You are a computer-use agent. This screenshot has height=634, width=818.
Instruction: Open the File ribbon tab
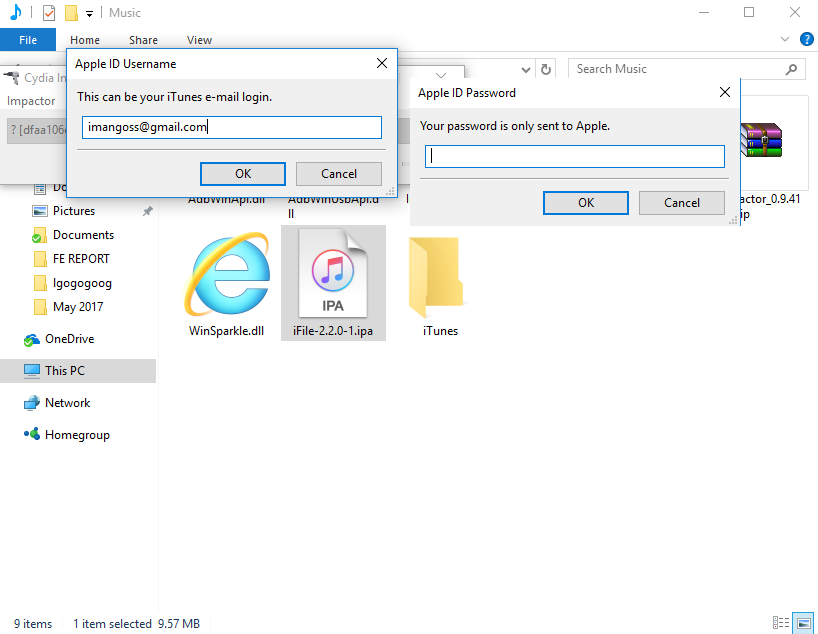tap(28, 40)
